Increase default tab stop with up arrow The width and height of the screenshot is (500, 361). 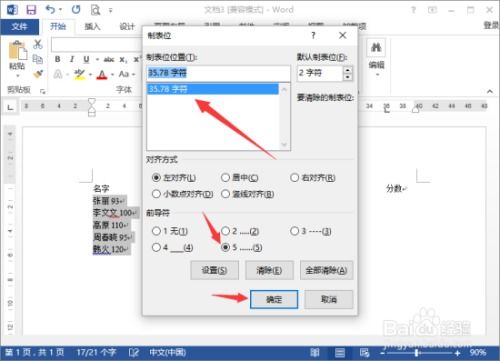click(x=348, y=70)
